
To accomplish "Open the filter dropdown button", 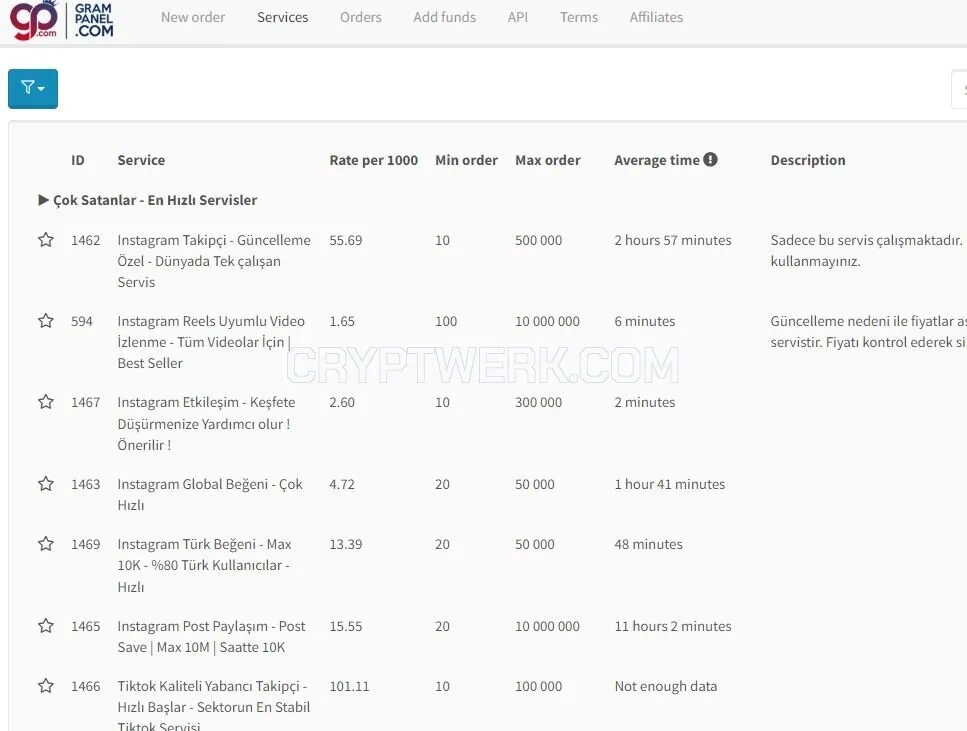I will pyautogui.click(x=33, y=89).
